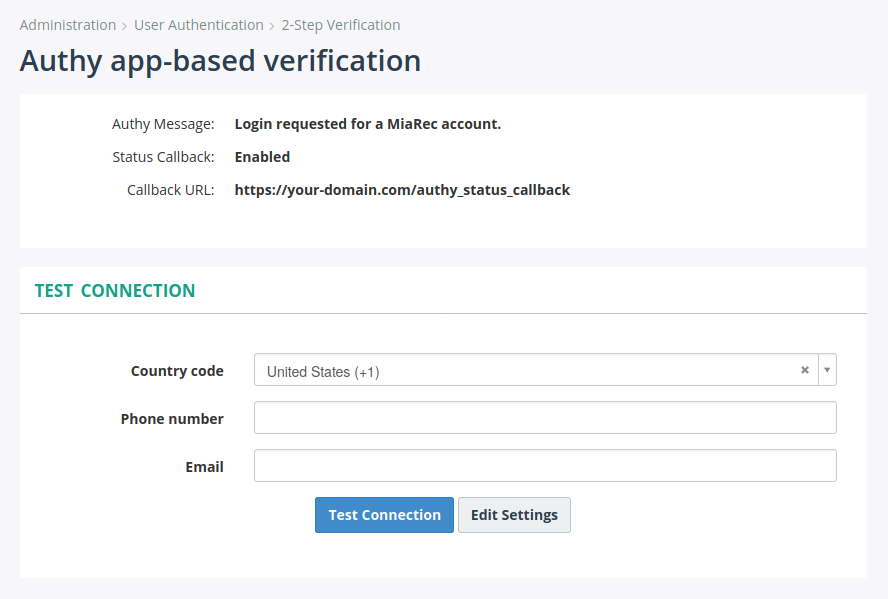Click the Test Connection button
The image size is (888, 599).
click(385, 515)
